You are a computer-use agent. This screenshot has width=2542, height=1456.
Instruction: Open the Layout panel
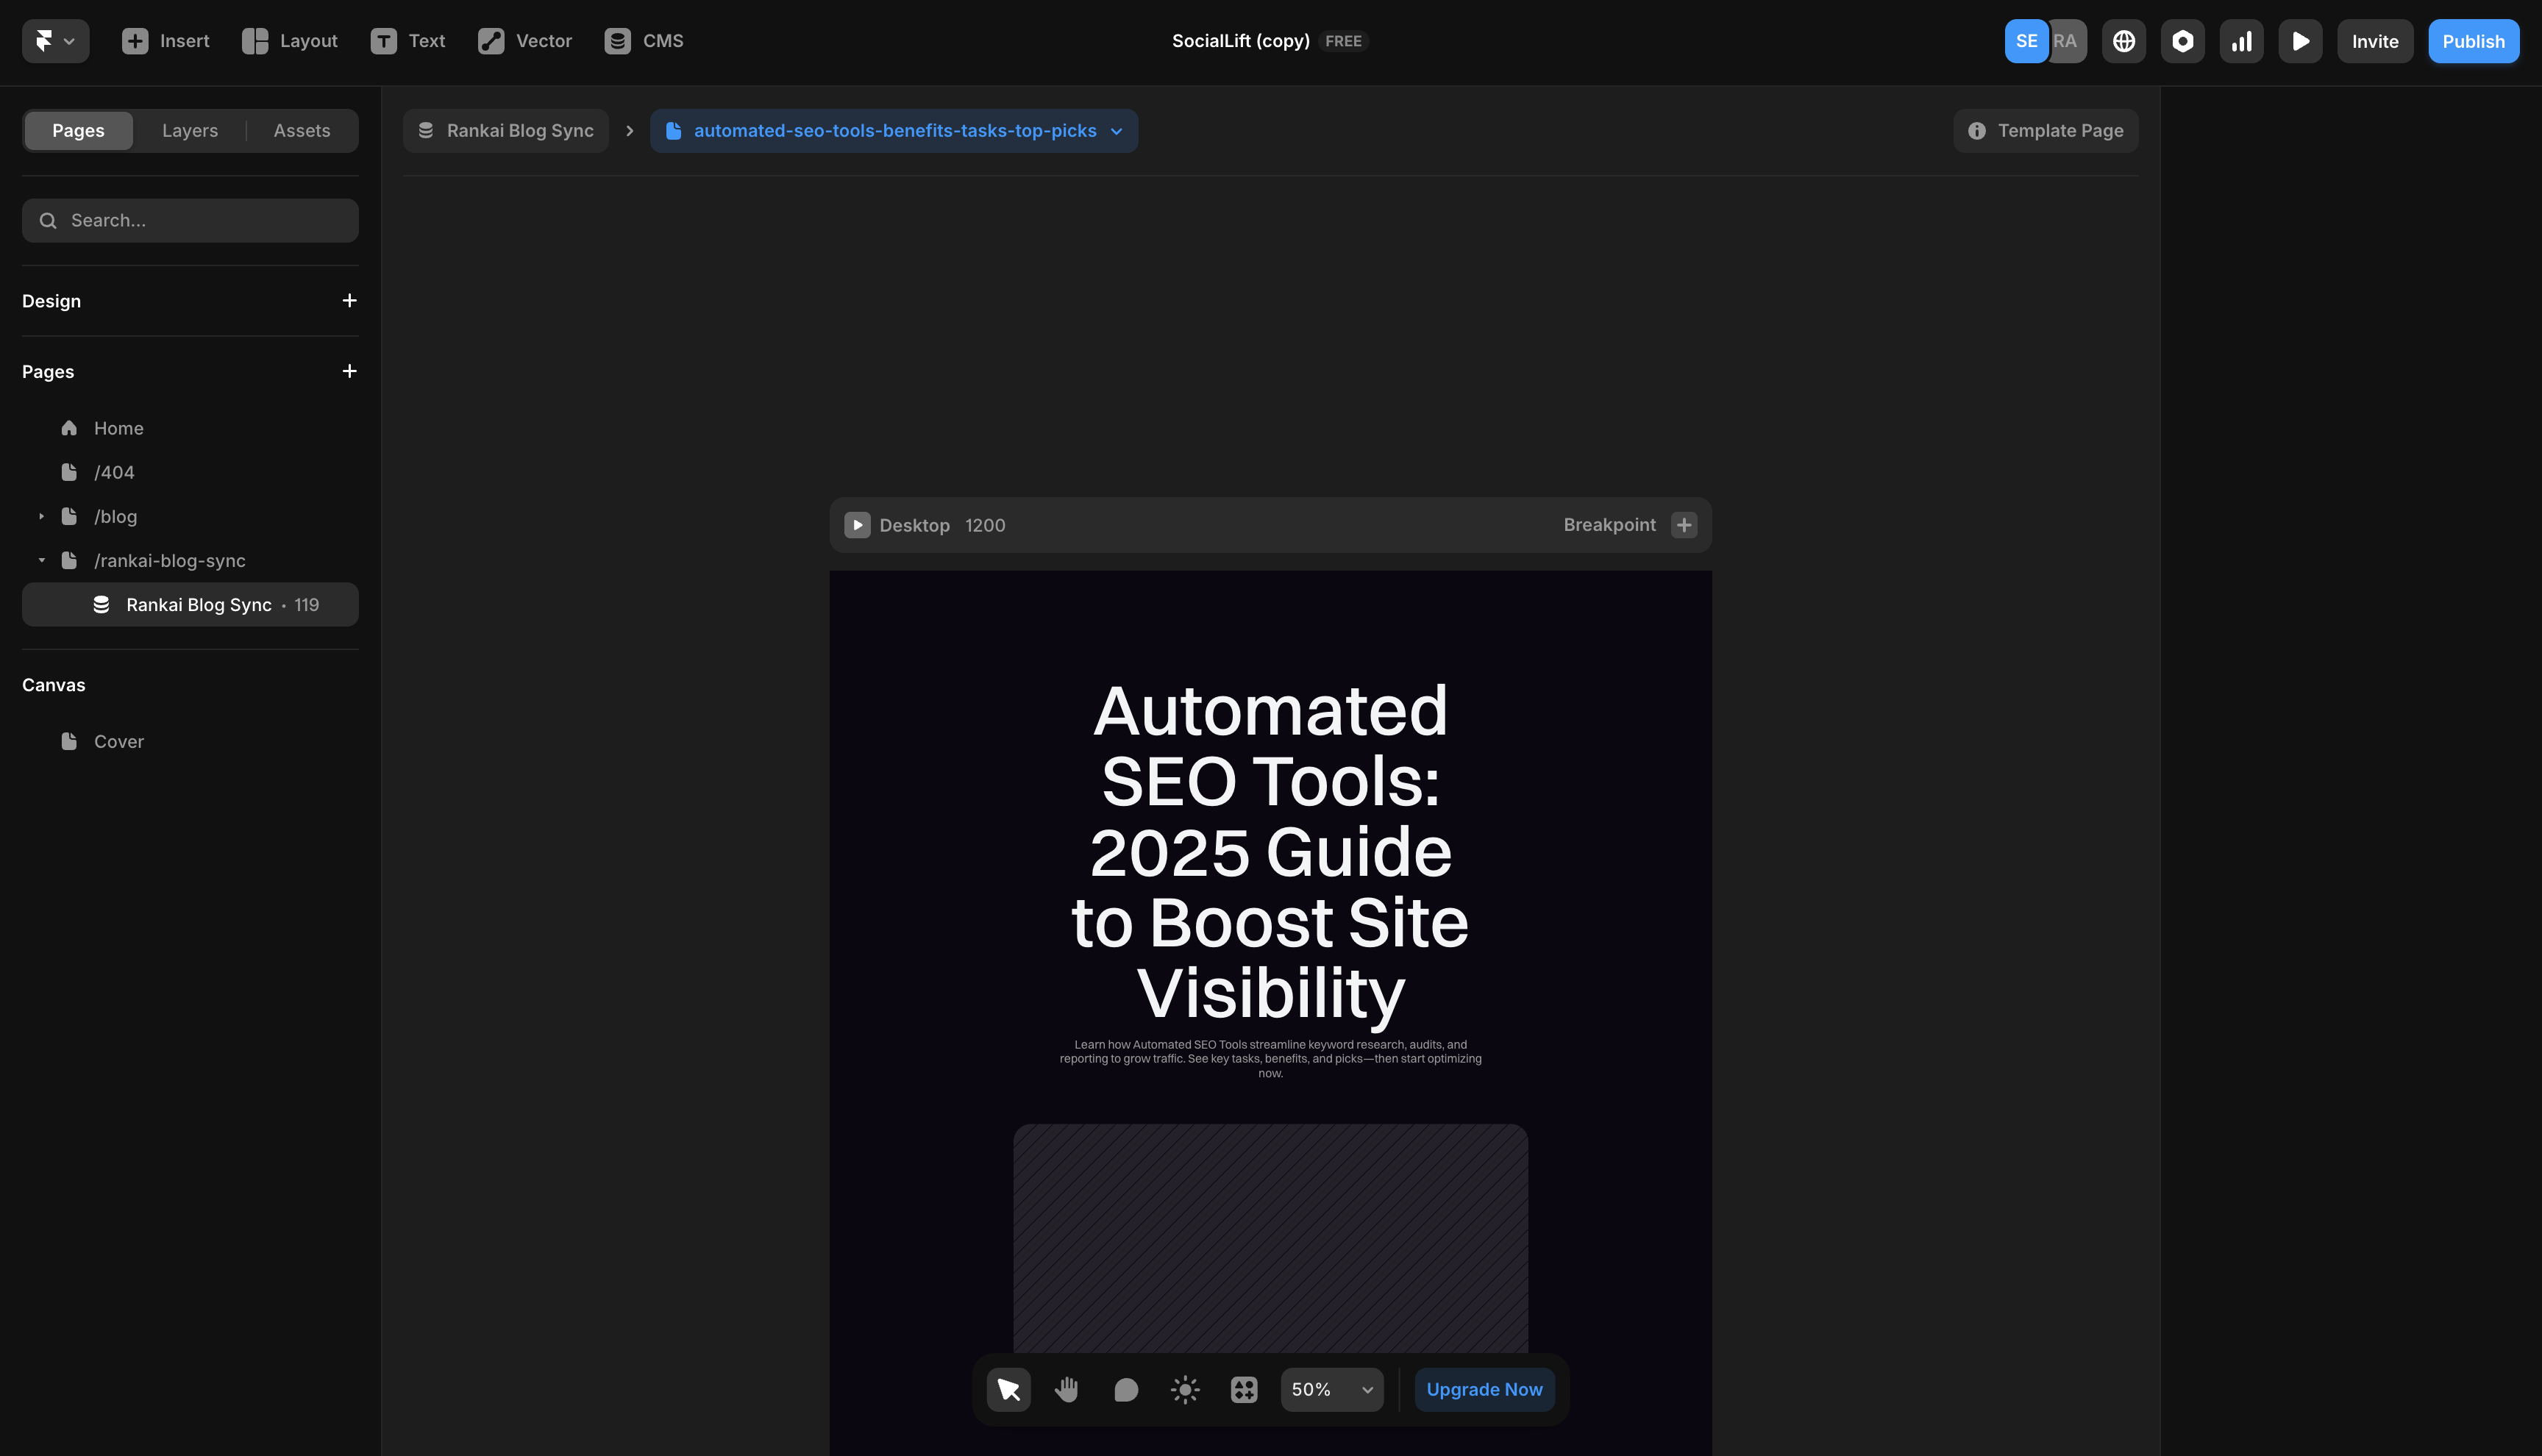[290, 41]
